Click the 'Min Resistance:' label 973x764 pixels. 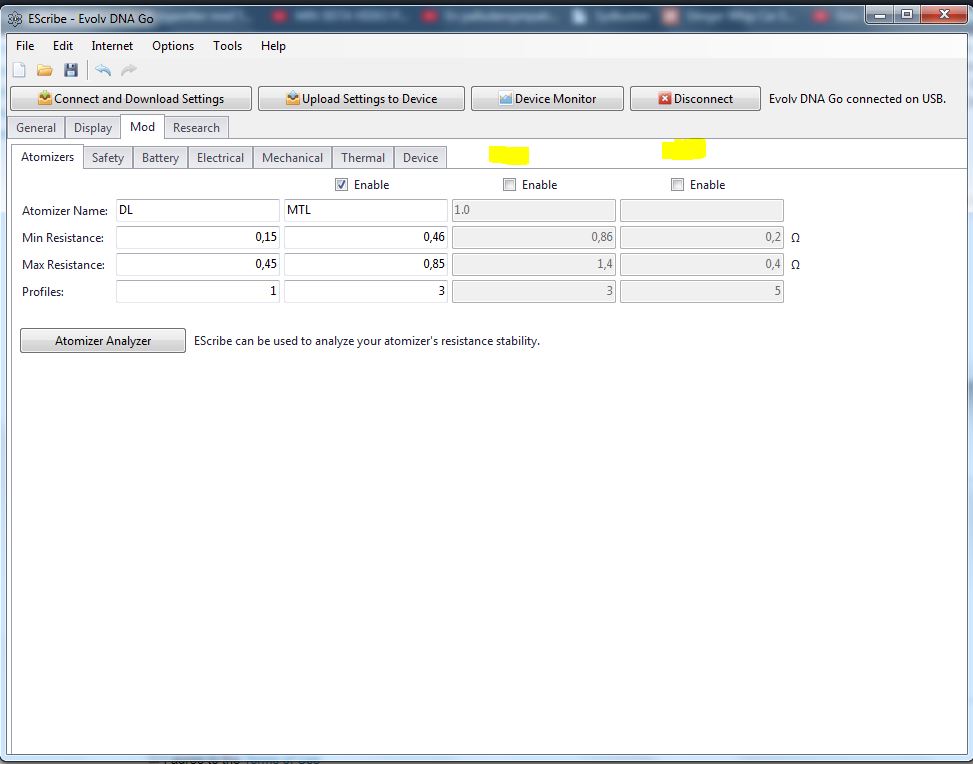point(63,238)
